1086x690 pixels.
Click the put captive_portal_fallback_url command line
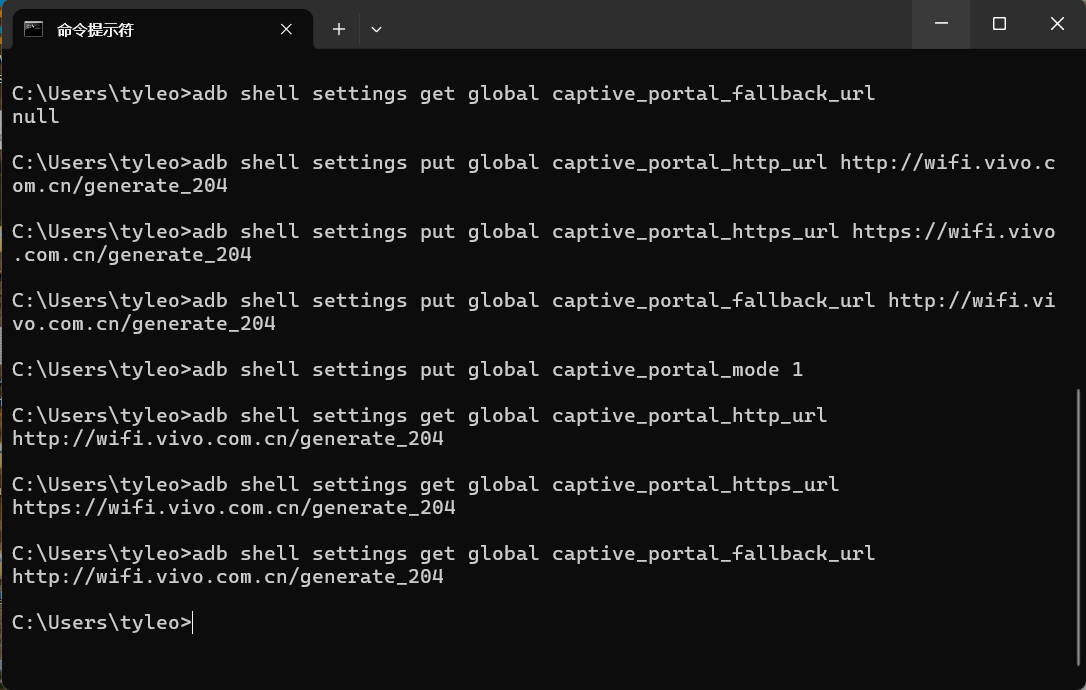tap(533, 300)
